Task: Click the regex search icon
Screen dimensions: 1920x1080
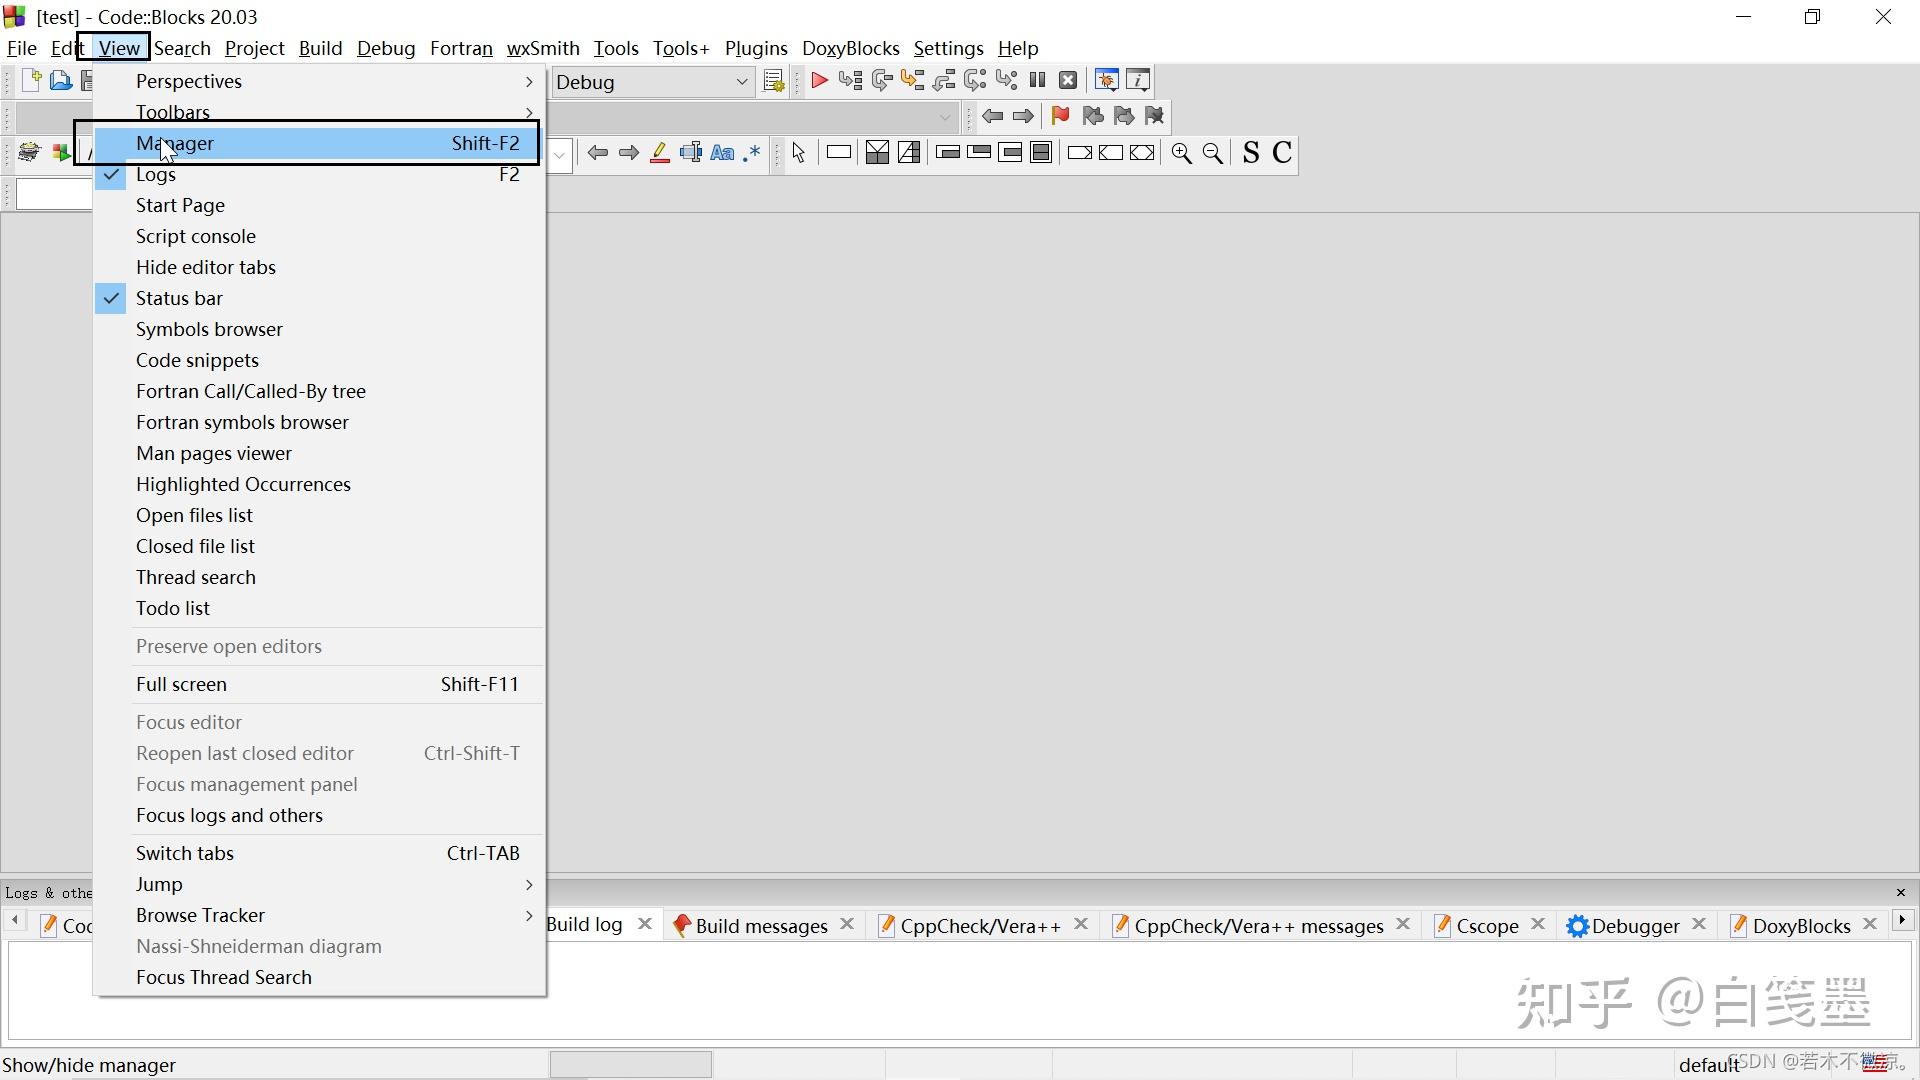Action: 752,153
